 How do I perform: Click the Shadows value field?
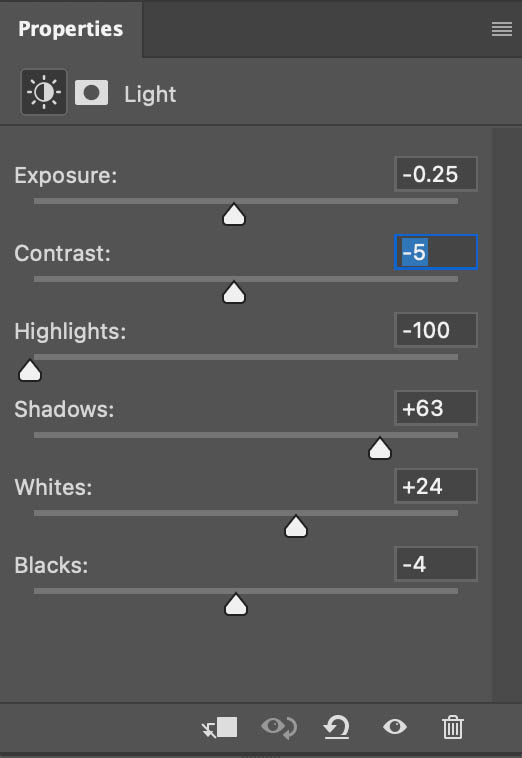436,408
